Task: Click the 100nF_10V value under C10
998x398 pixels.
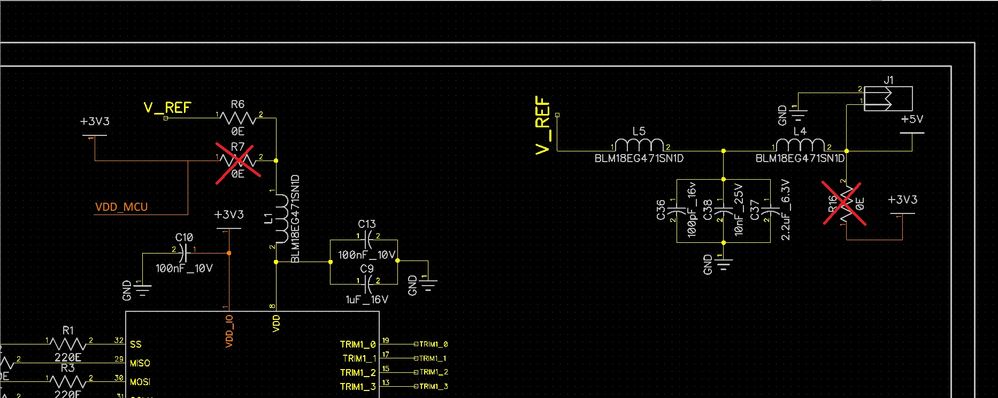Action: coord(184,268)
